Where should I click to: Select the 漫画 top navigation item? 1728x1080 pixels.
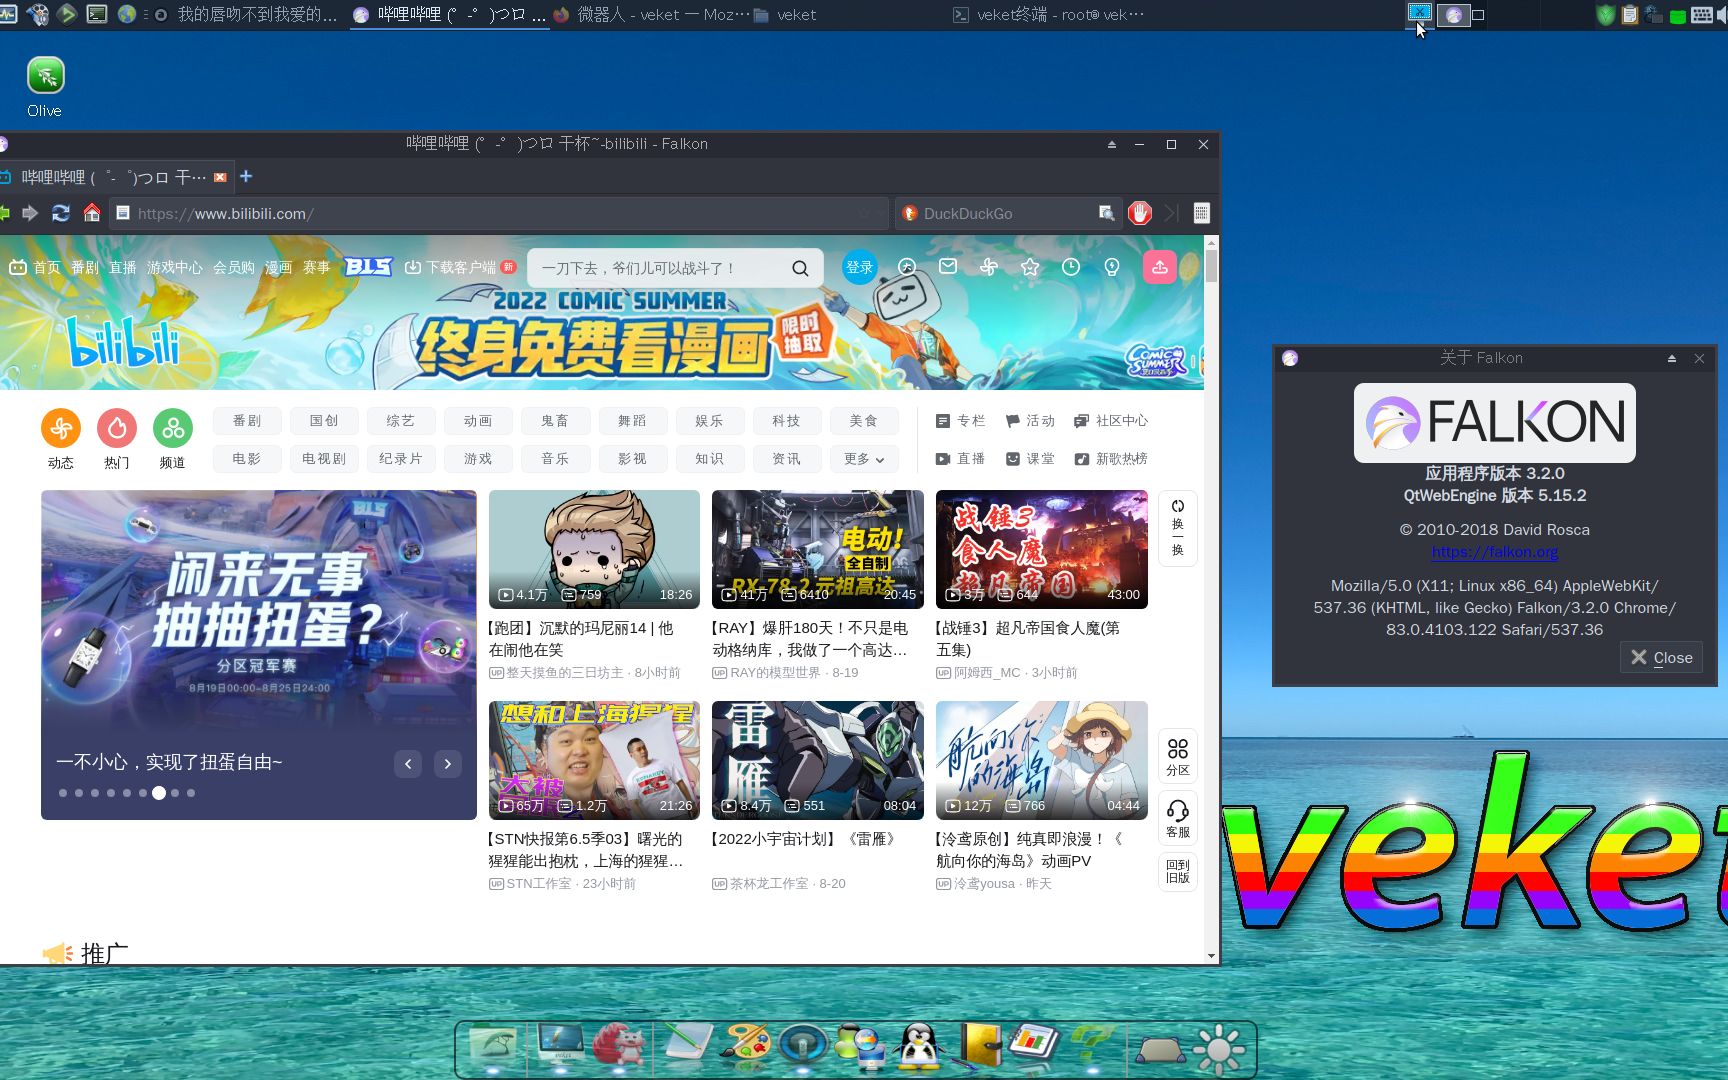279,267
